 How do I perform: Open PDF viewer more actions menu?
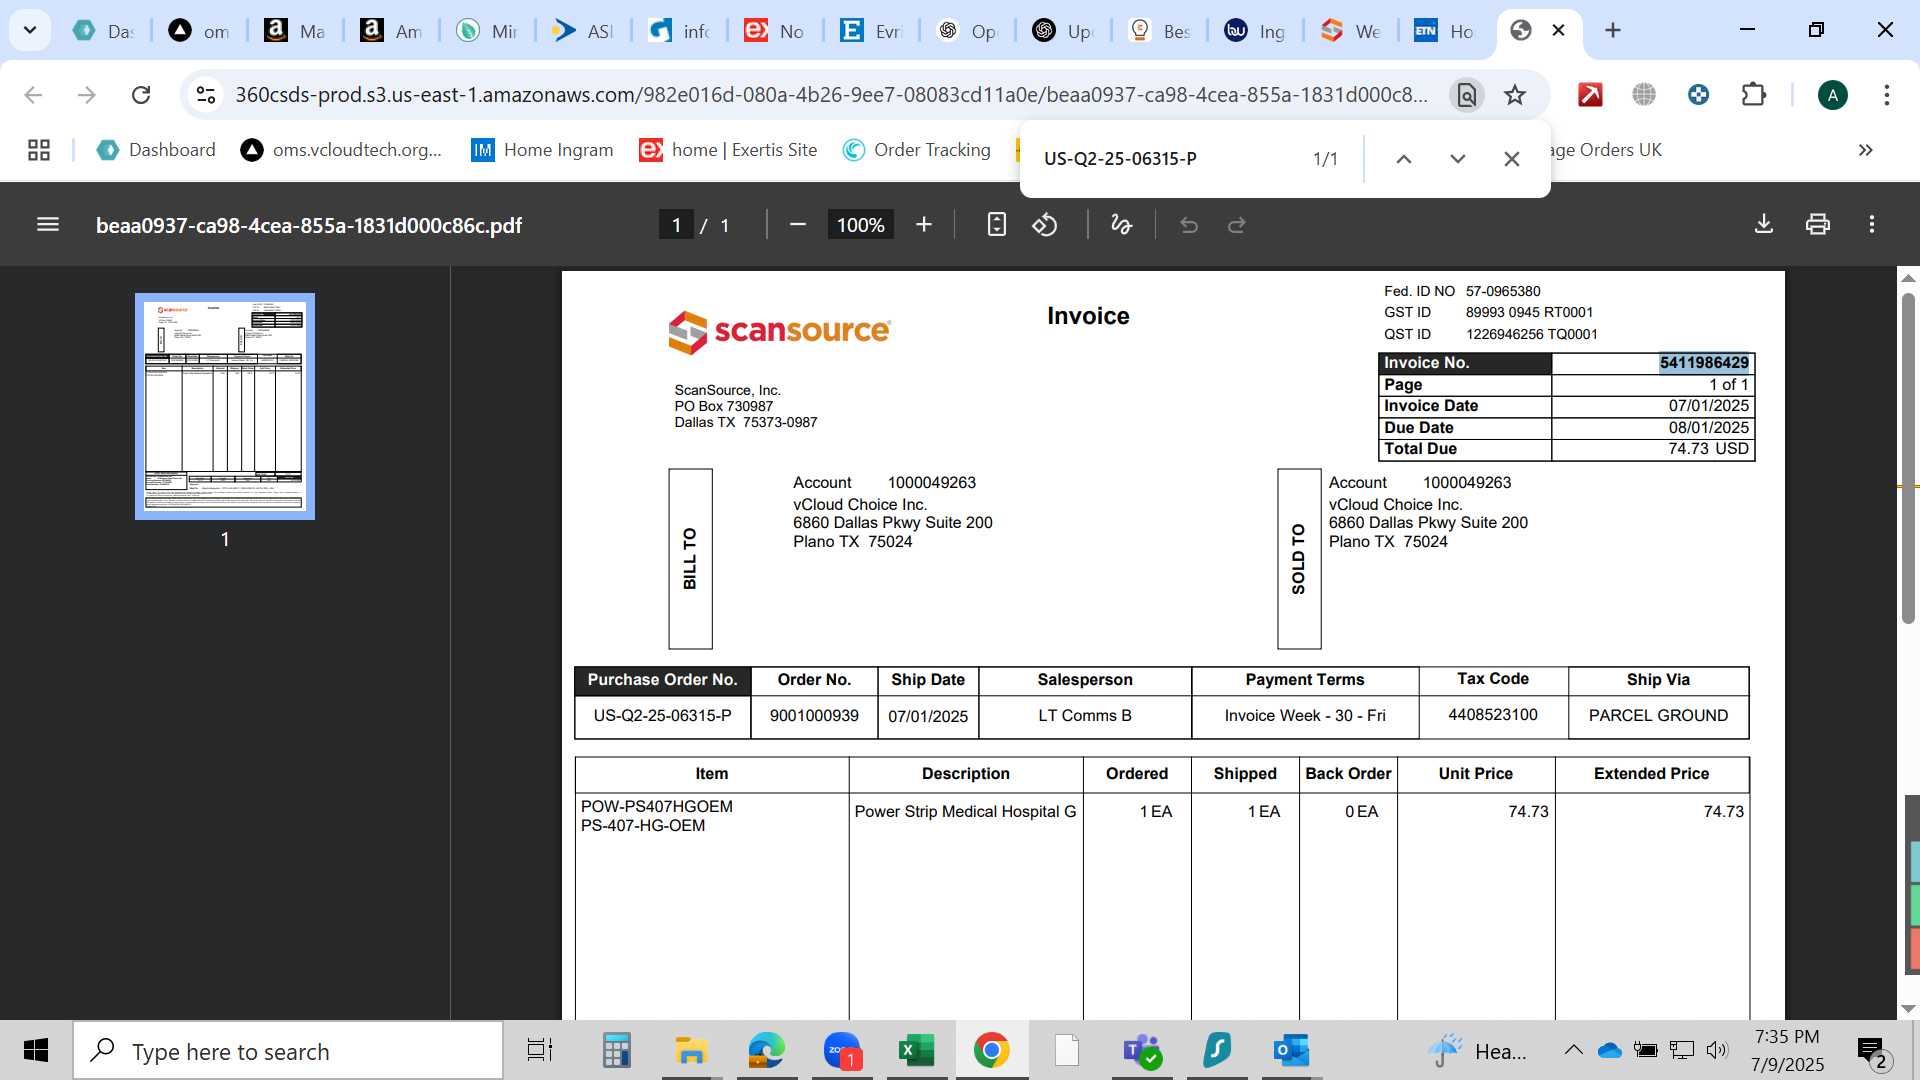[x=1872, y=225]
